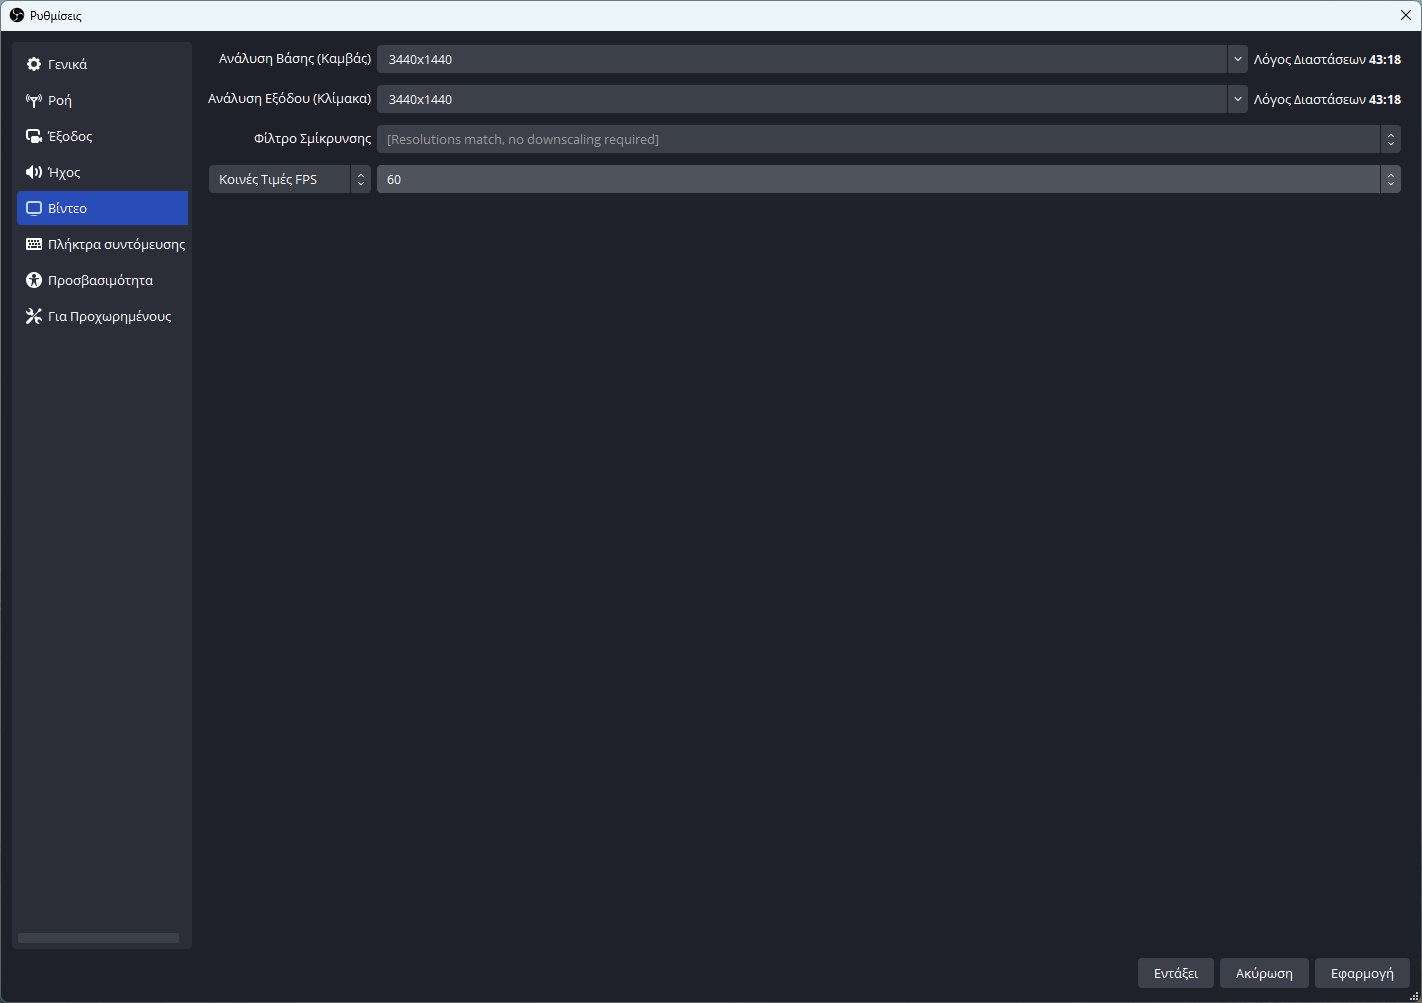Click the speaker icon for Ήχος

pyautogui.click(x=34, y=172)
